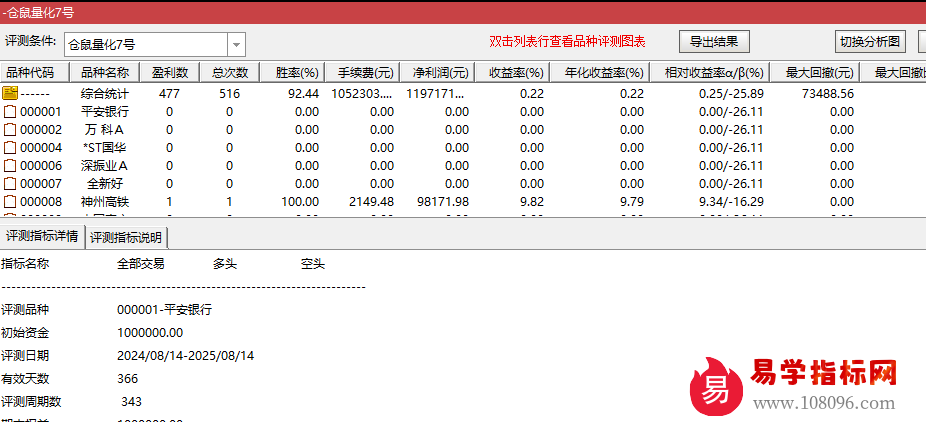Click the 切换分析图 button
Screen dimensions: 926x422
(x=870, y=42)
